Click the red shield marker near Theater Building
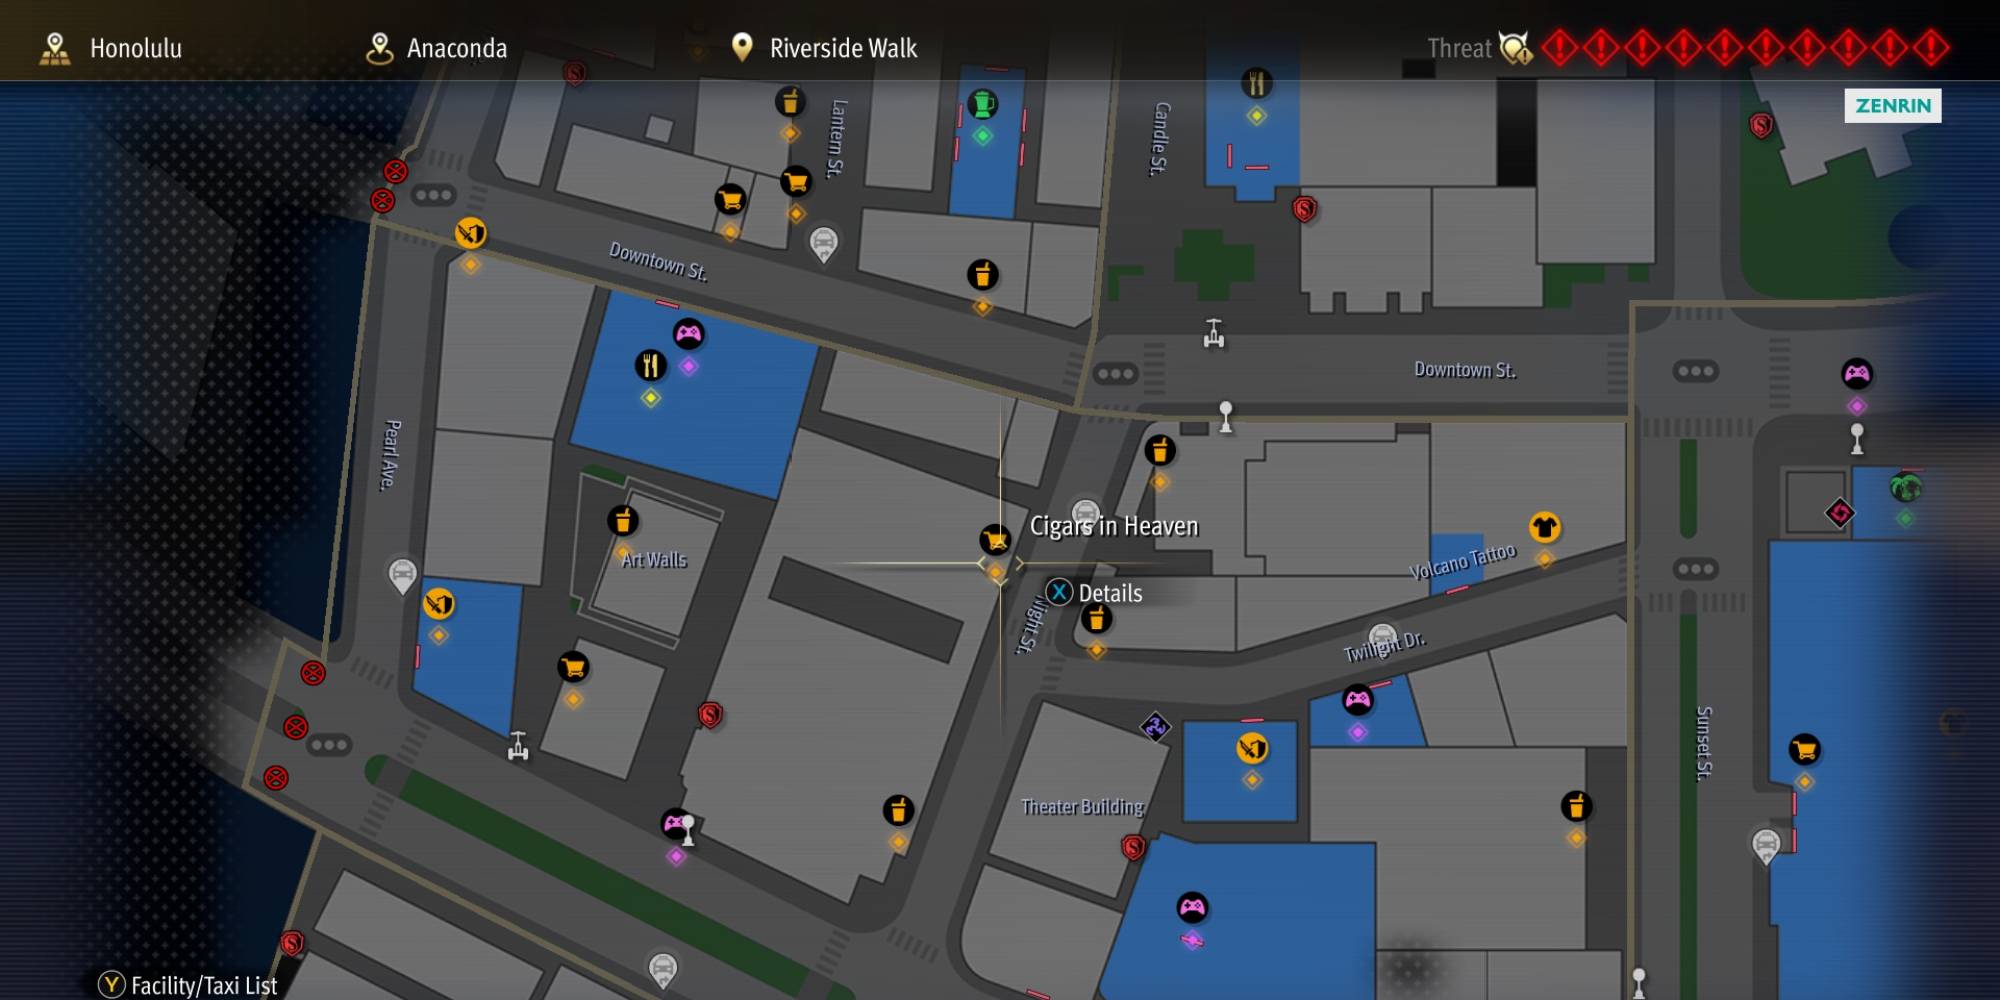Screen dimensions: 2000x1000 (1133, 848)
